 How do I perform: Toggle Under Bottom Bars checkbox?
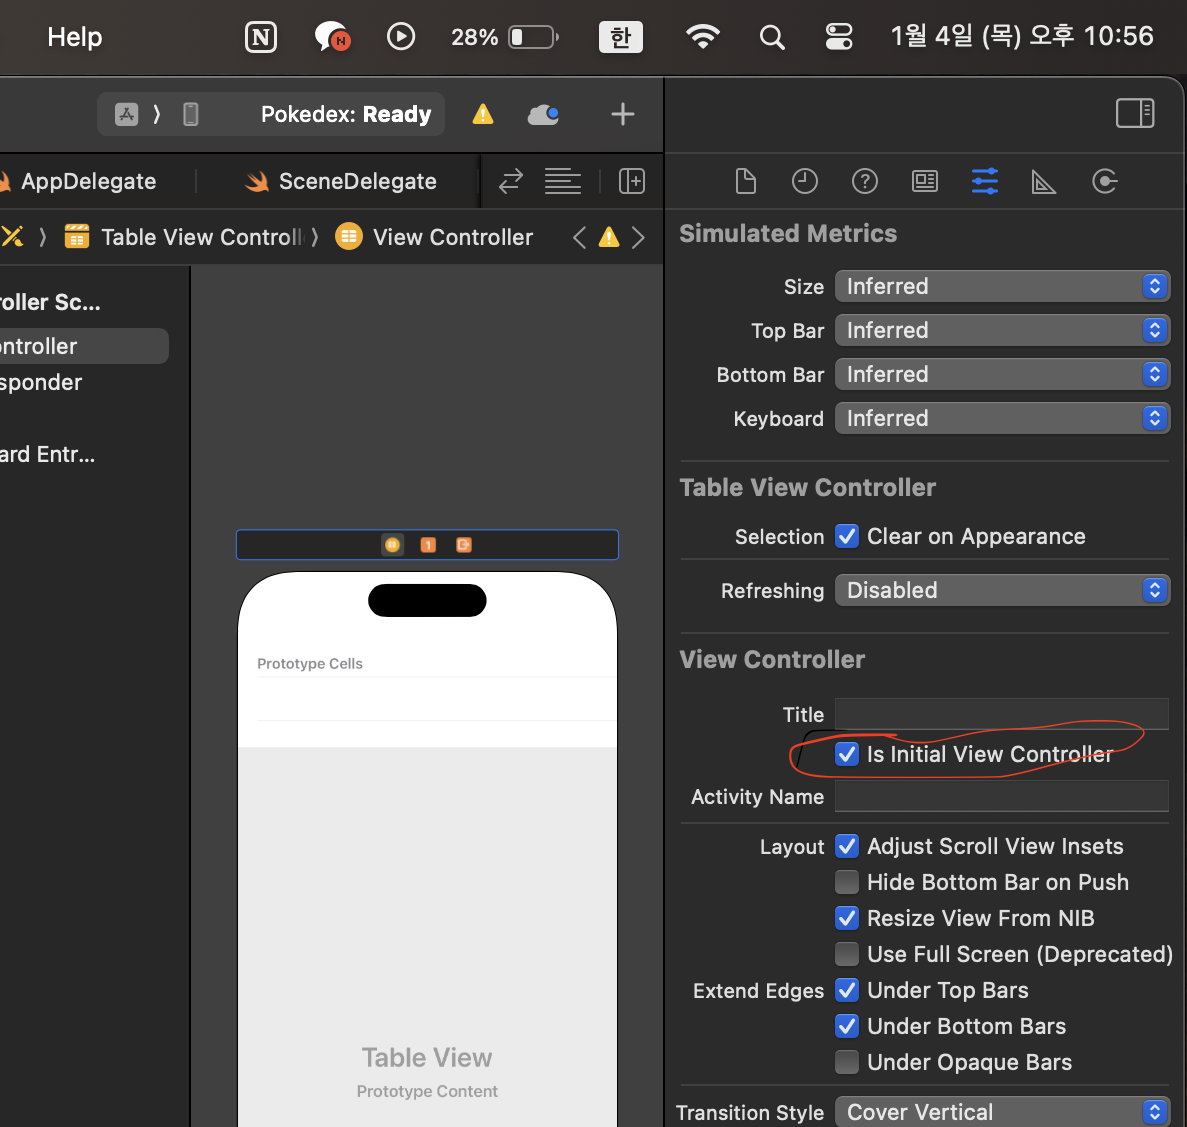tap(846, 1026)
